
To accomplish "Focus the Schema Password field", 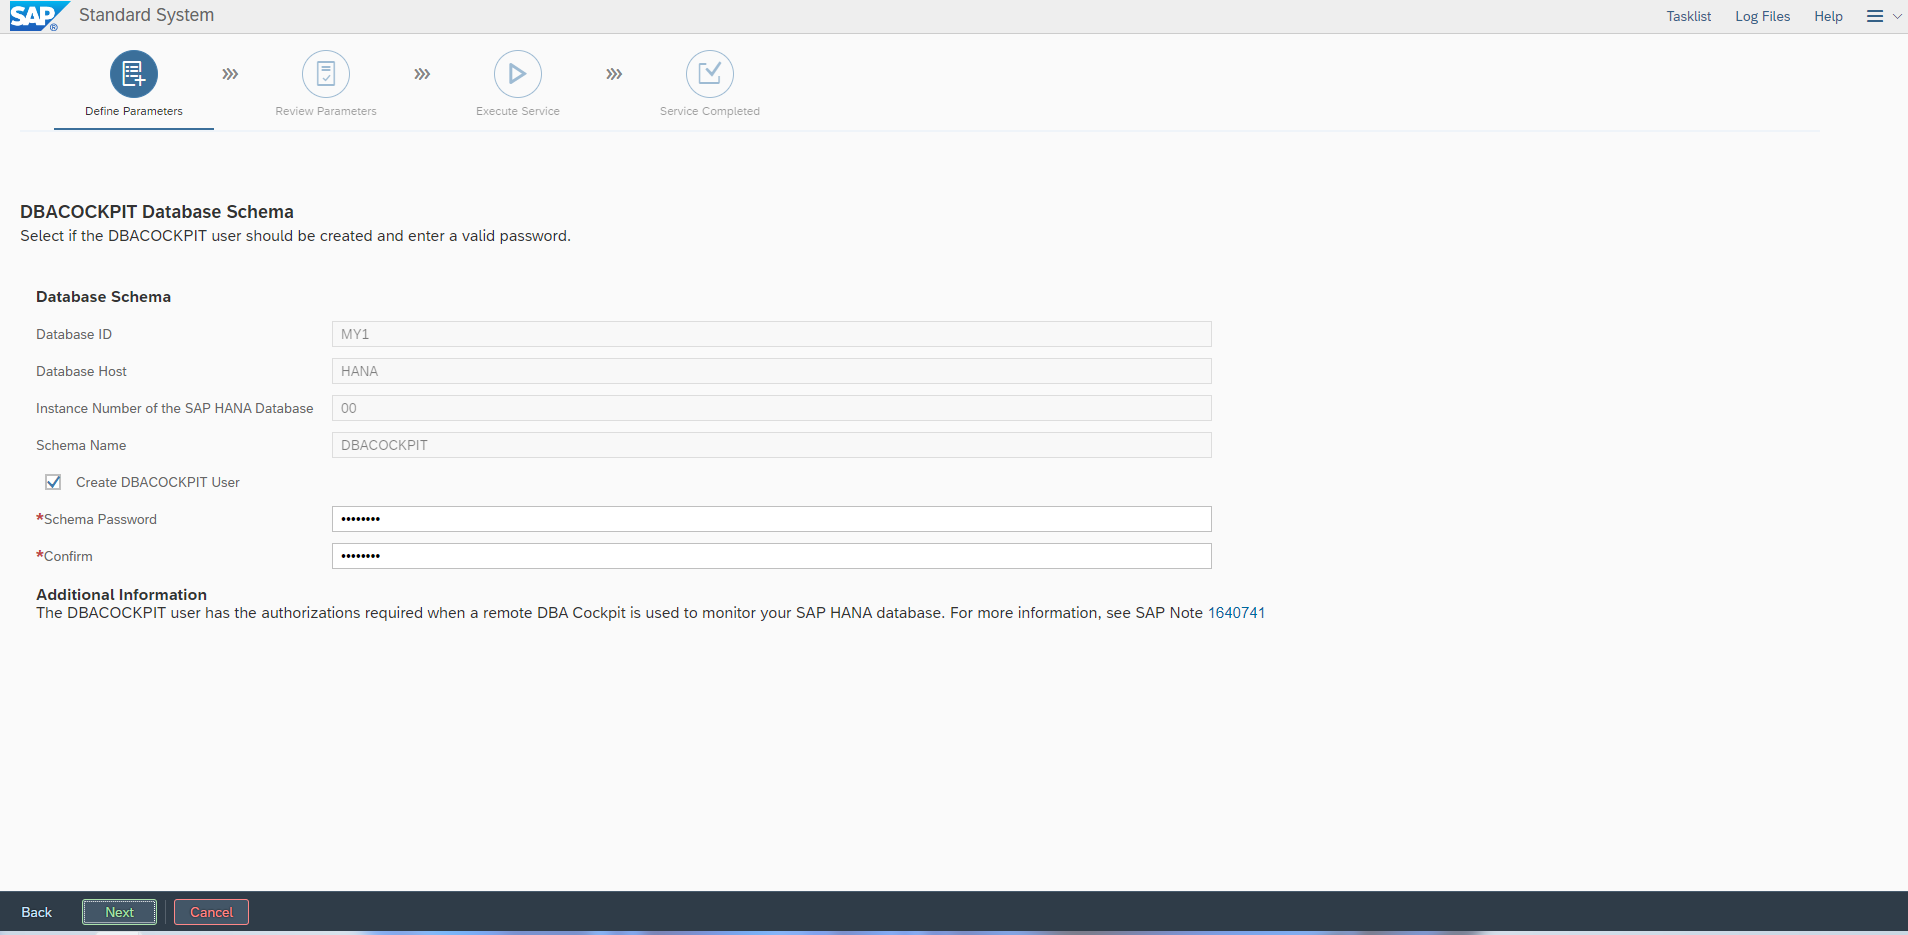I will pos(771,519).
